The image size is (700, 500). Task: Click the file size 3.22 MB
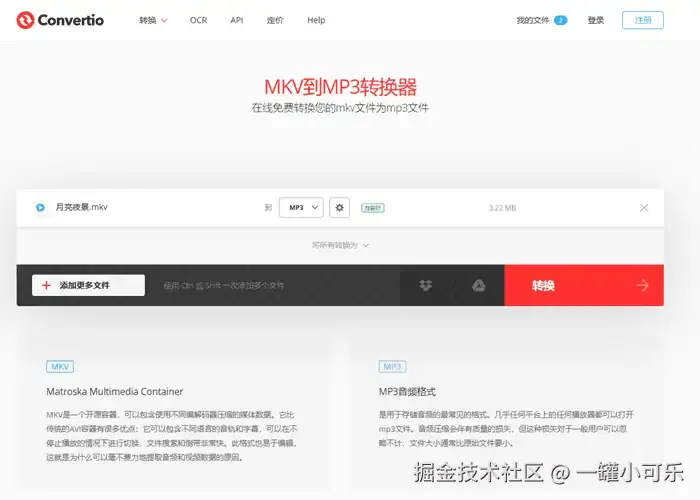point(502,208)
